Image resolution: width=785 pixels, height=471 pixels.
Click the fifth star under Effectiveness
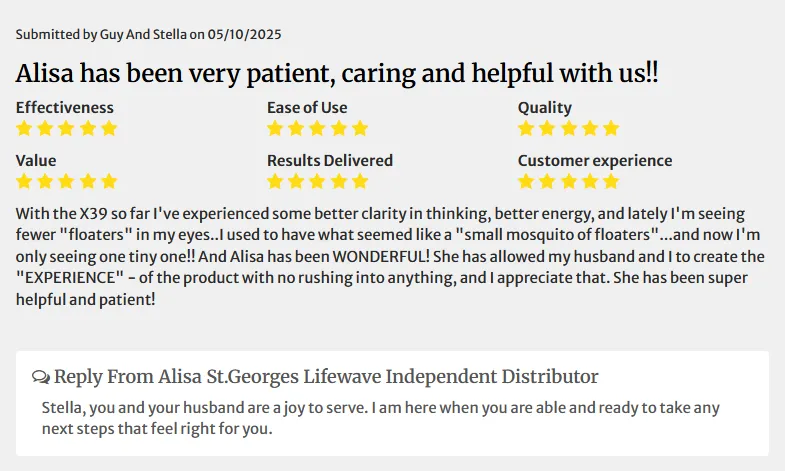pyautogui.click(x=109, y=129)
